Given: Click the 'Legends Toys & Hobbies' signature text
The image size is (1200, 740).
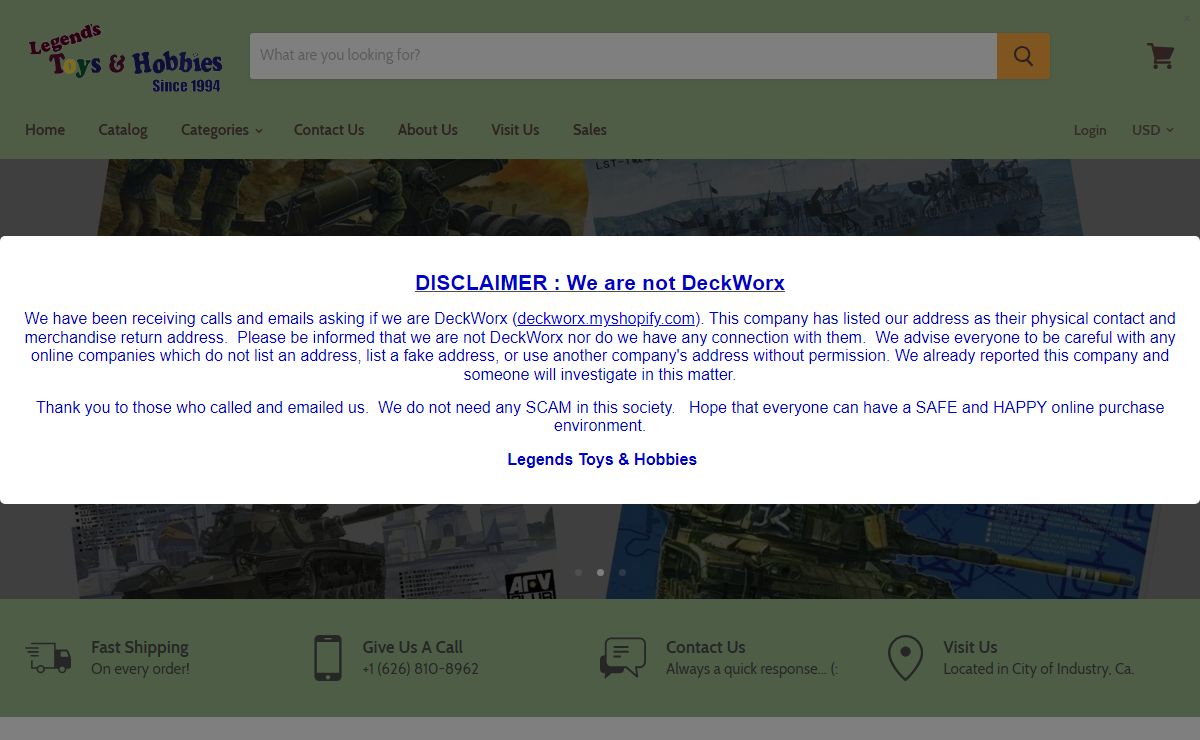Looking at the screenshot, I should point(602,460).
